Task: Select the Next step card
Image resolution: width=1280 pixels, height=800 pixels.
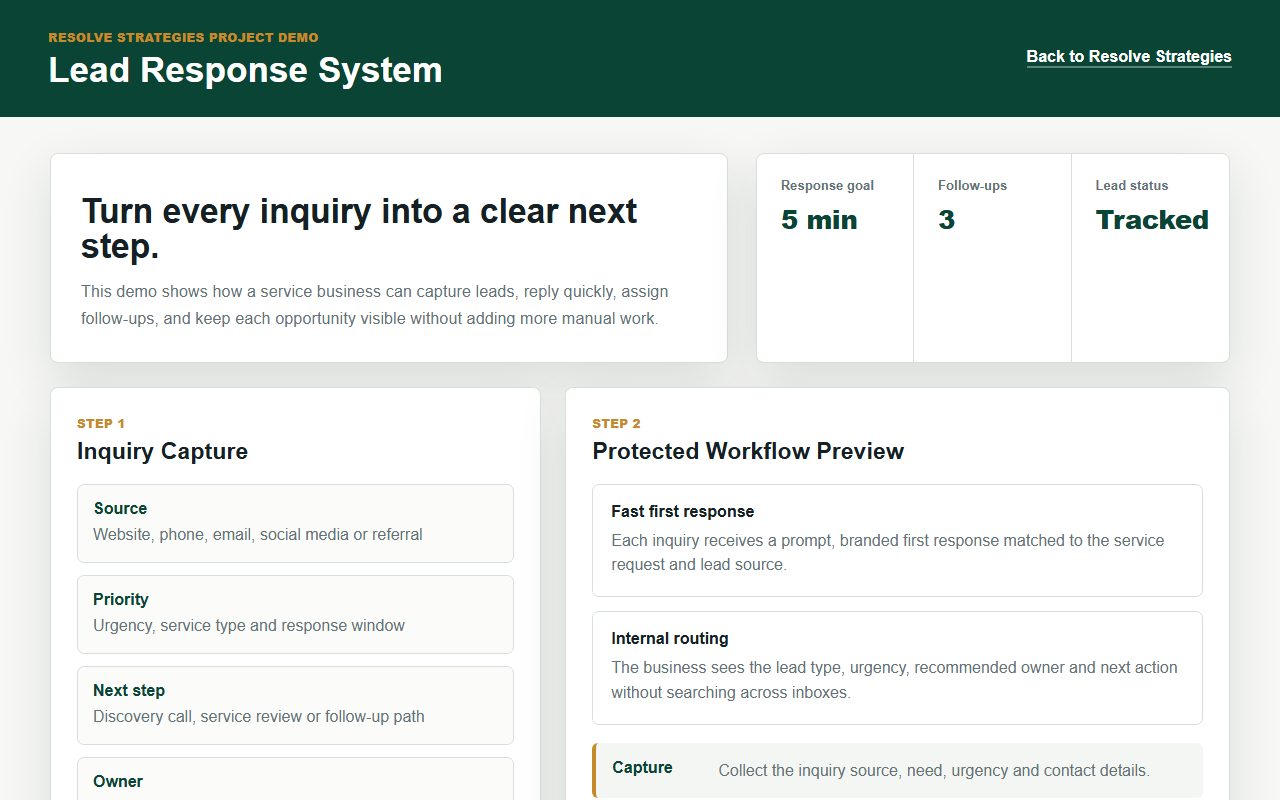Action: (x=295, y=705)
